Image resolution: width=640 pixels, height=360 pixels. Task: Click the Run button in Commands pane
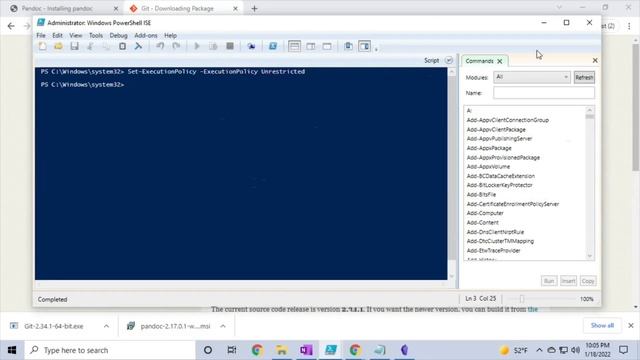pos(549,281)
